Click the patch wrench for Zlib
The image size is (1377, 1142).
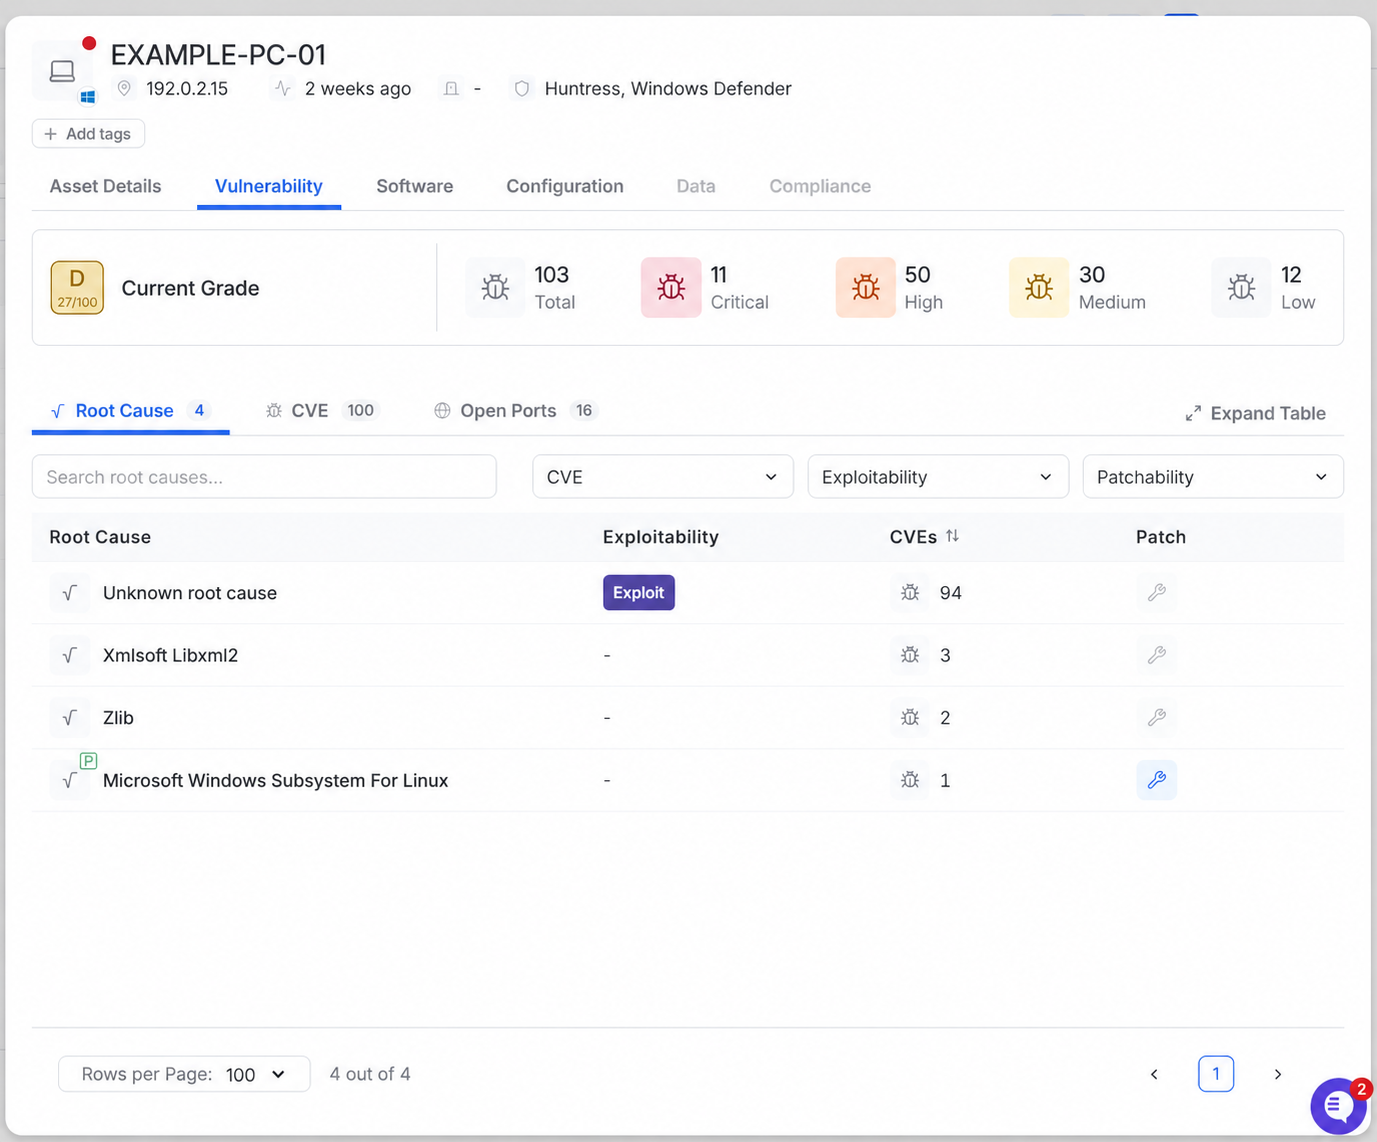click(1156, 717)
